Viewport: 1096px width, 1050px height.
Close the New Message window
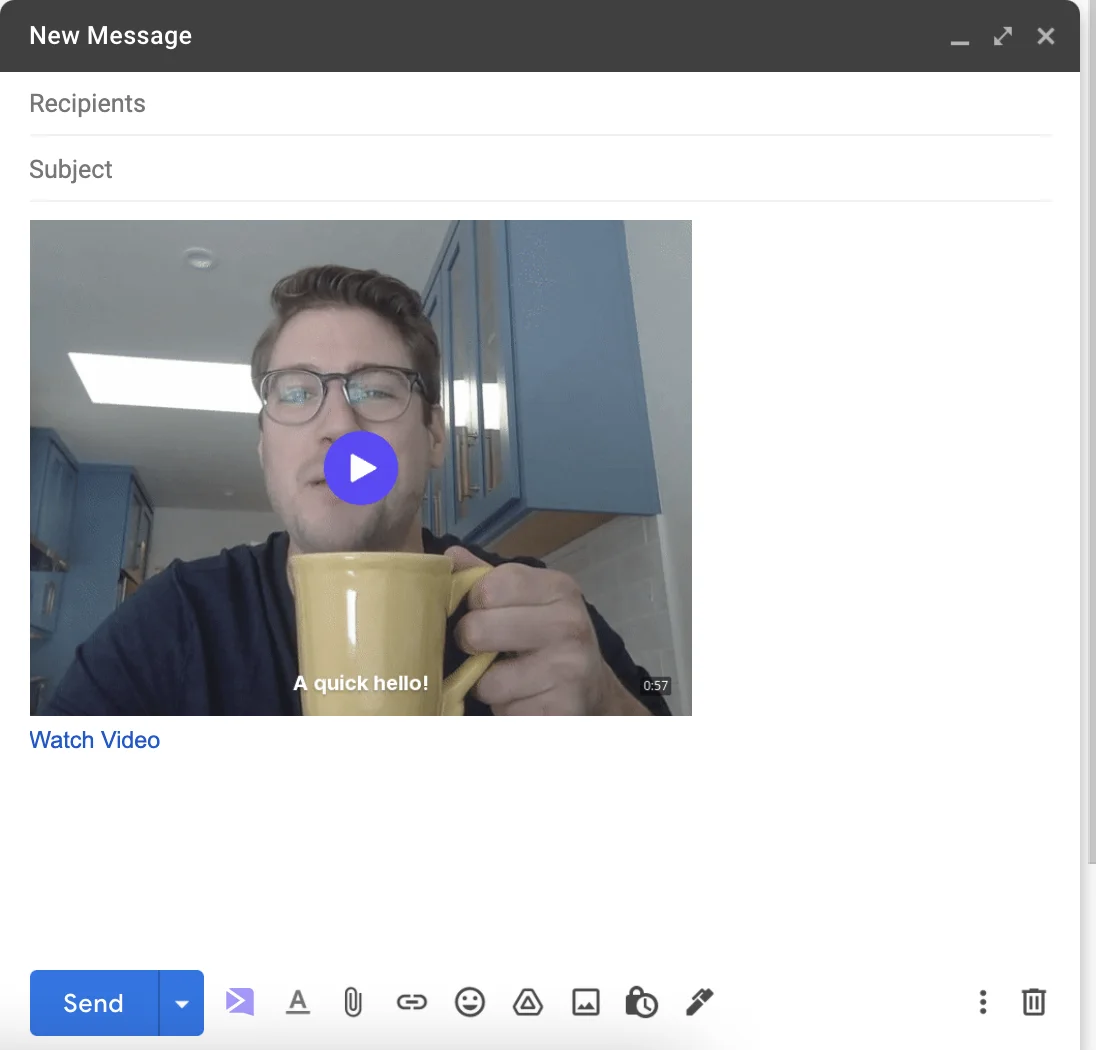pos(1046,36)
